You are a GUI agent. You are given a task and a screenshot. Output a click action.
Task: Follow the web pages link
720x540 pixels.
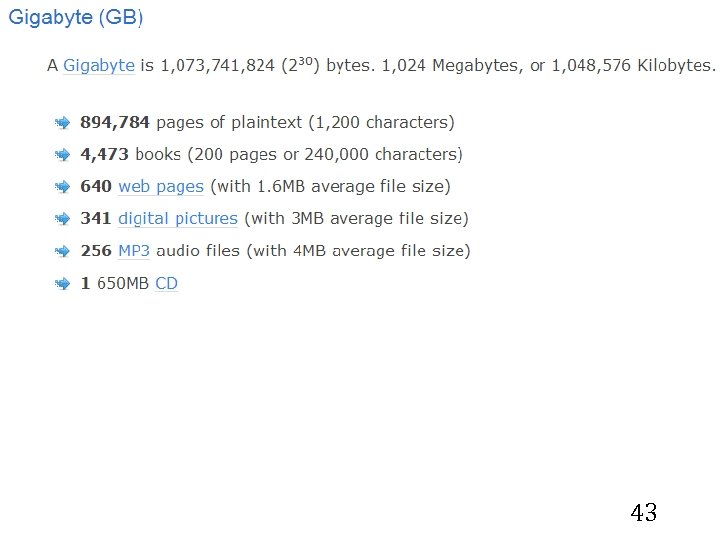[x=161, y=187]
